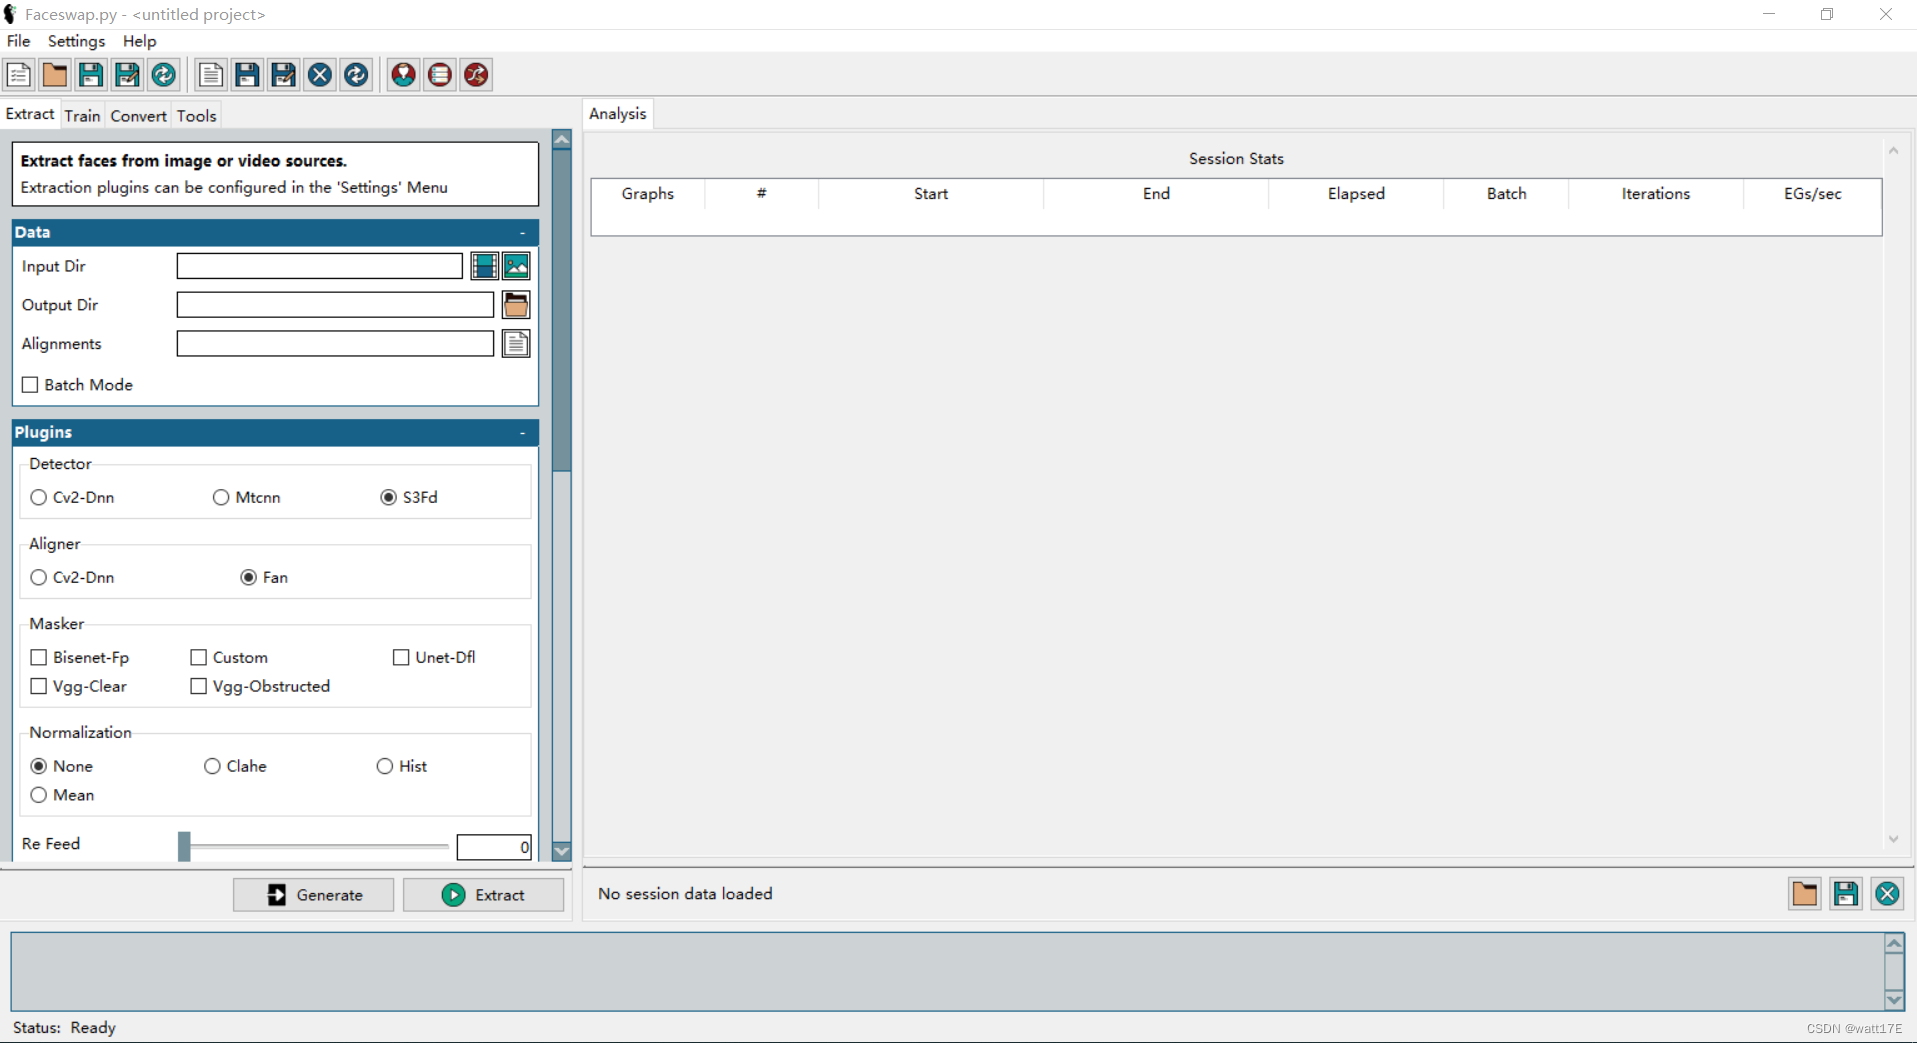The height and width of the screenshot is (1043, 1917).
Task: Click the New project toolbar icon
Action: coord(19,75)
